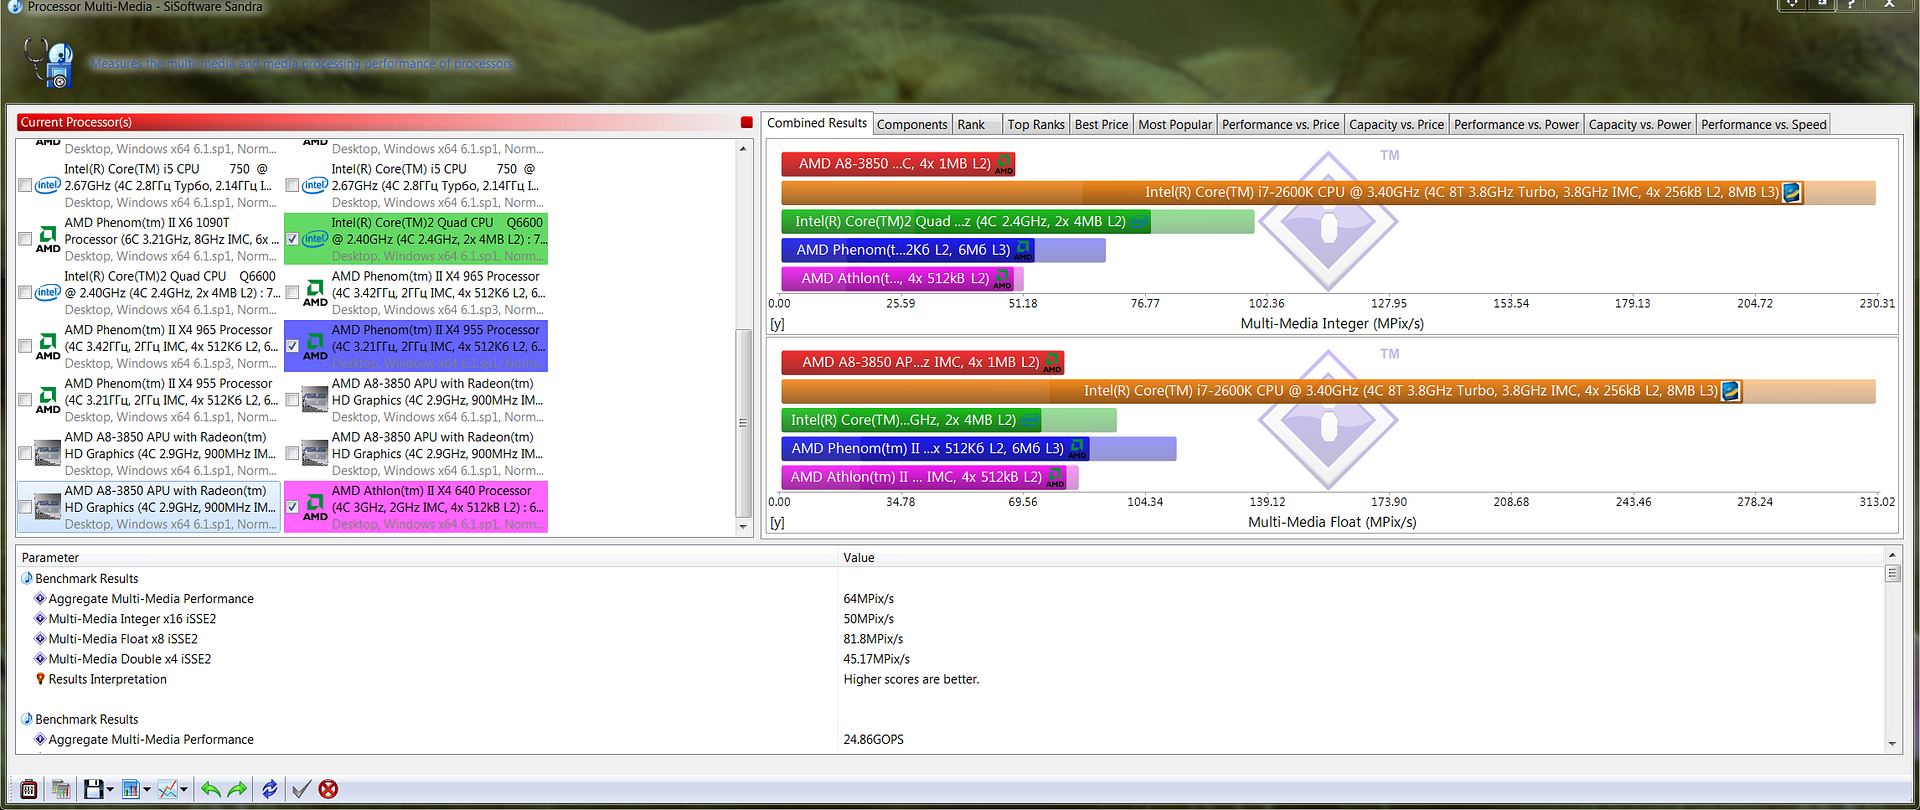Image resolution: width=1920 pixels, height=810 pixels.
Task: Click the stethoscope module icon in header
Action: [49, 63]
